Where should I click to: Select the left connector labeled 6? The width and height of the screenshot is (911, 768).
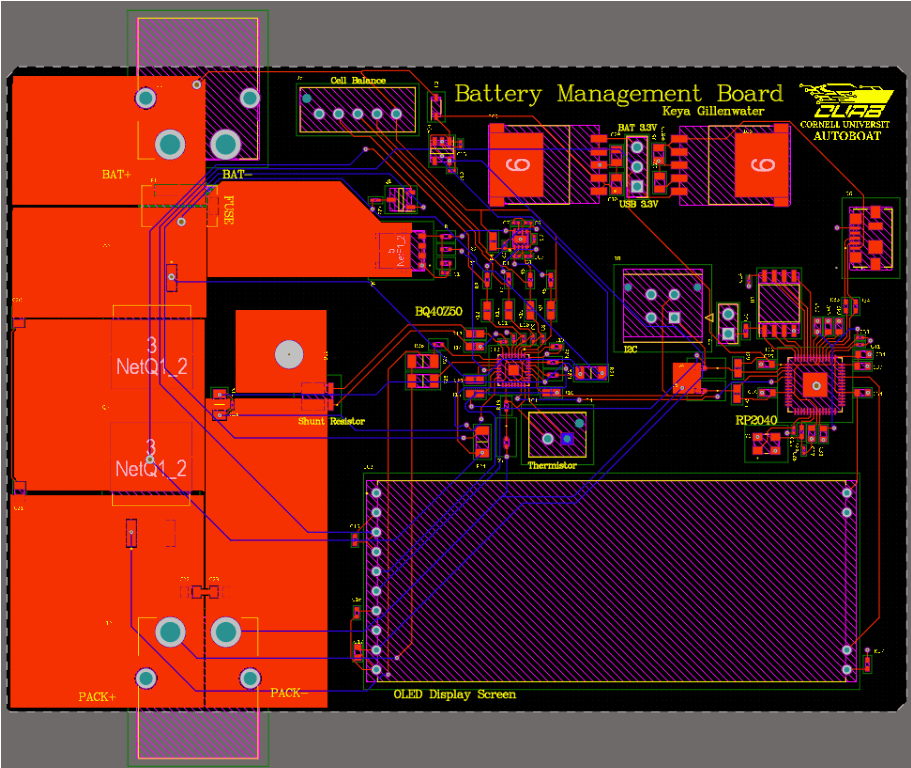[x=518, y=163]
